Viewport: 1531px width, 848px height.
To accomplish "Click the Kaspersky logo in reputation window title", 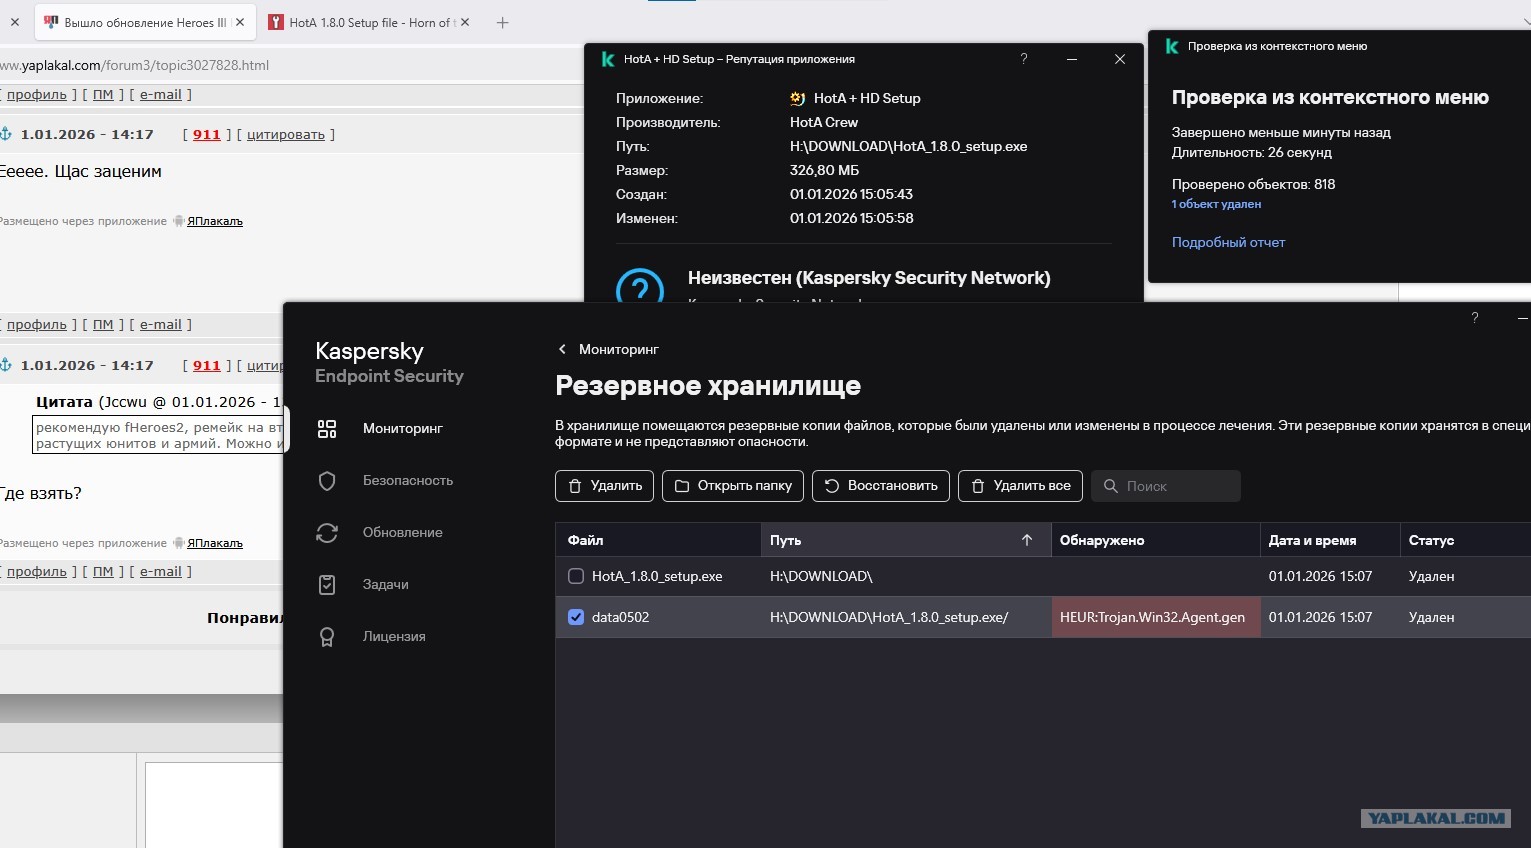I will pyautogui.click(x=607, y=59).
